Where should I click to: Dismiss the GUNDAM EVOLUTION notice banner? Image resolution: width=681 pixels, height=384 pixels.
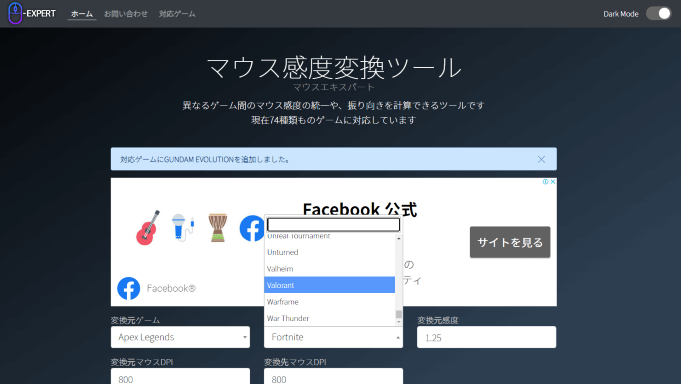coord(541,159)
